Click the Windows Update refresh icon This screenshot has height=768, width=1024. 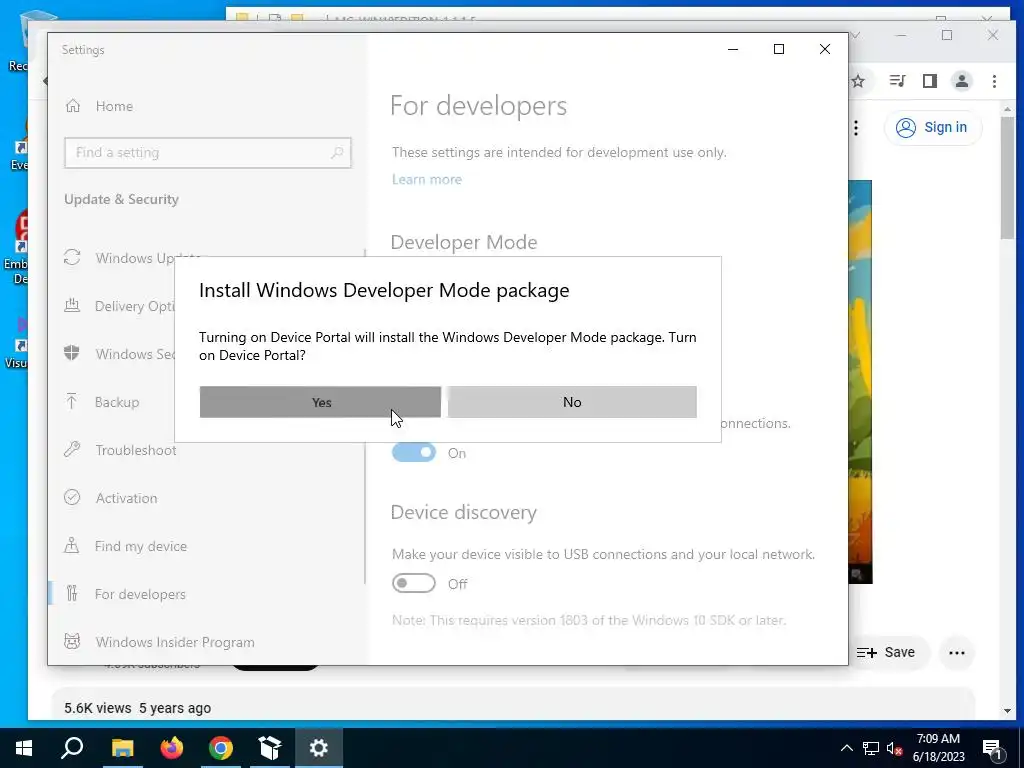[x=72, y=257]
